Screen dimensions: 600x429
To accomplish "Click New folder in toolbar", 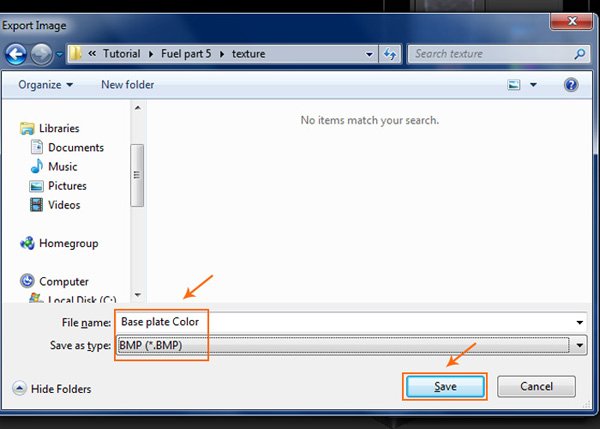I will click(127, 85).
